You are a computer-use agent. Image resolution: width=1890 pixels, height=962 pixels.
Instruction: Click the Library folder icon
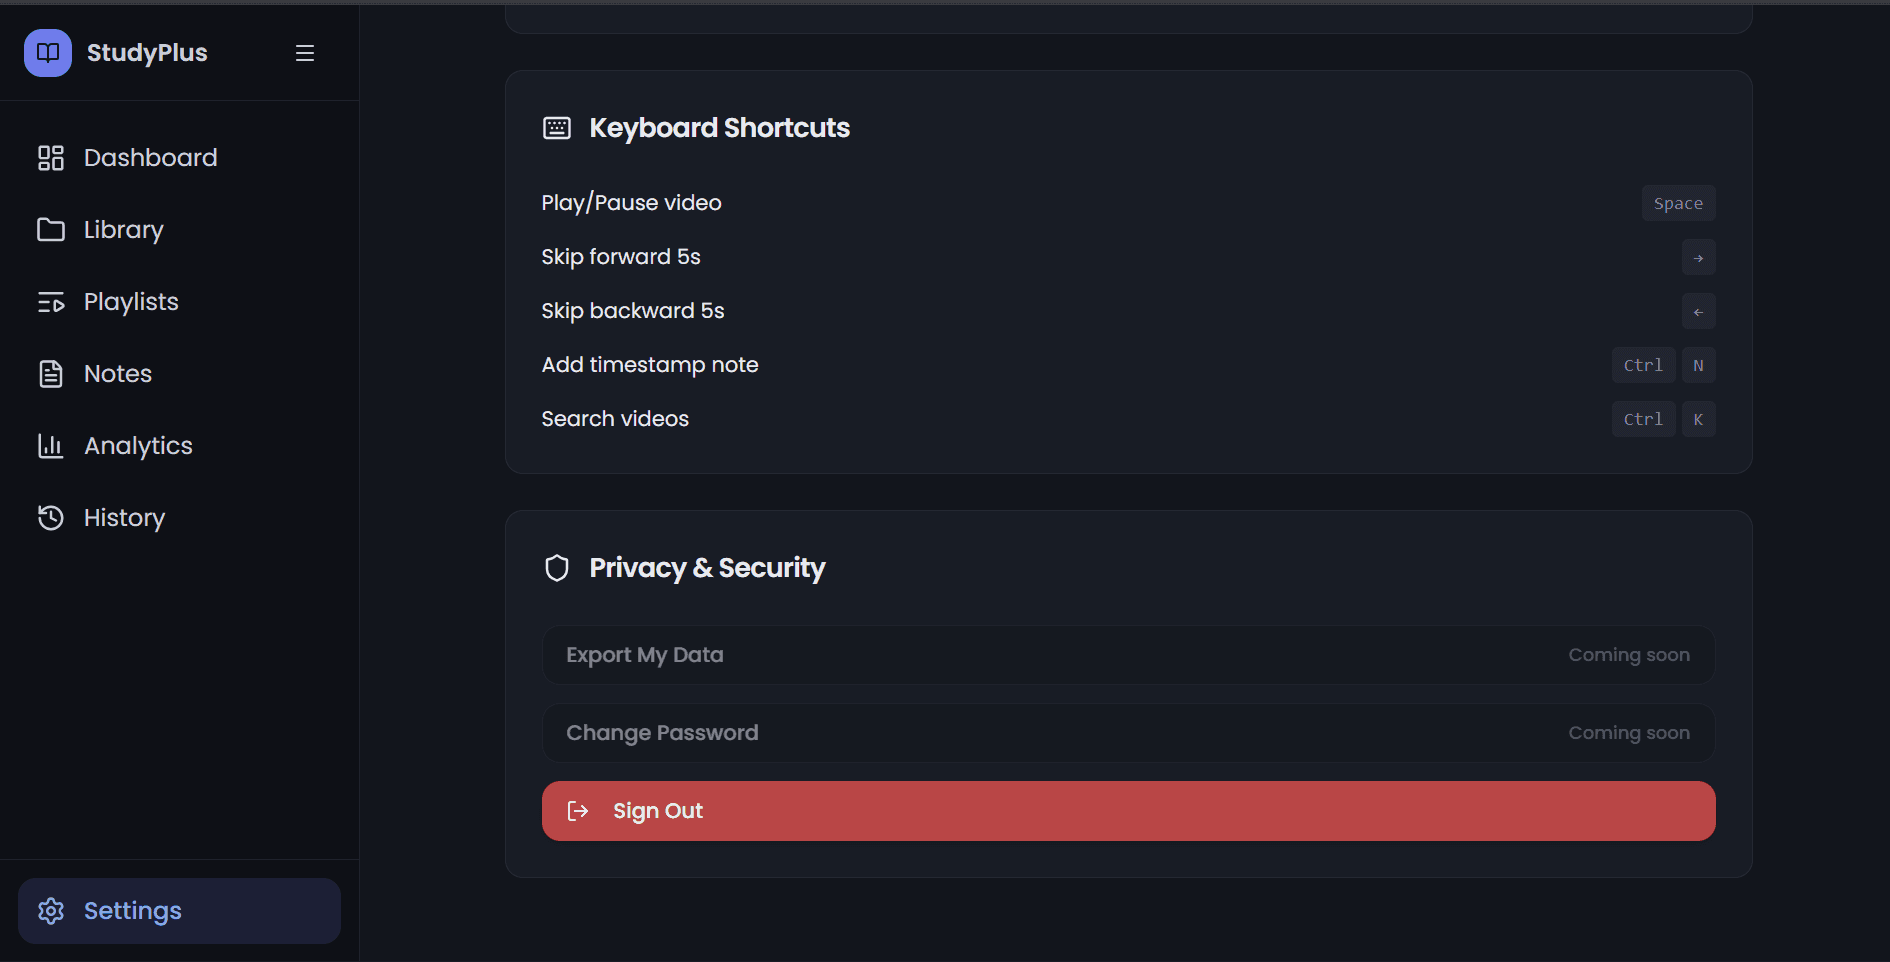click(51, 230)
